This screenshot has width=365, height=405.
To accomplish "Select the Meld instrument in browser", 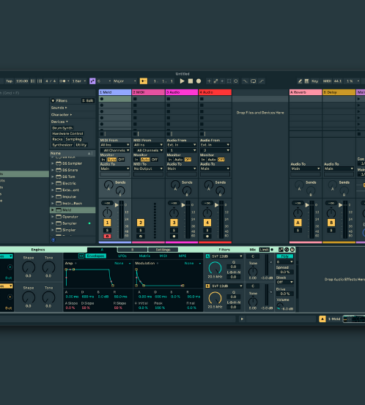I will click(73, 210).
